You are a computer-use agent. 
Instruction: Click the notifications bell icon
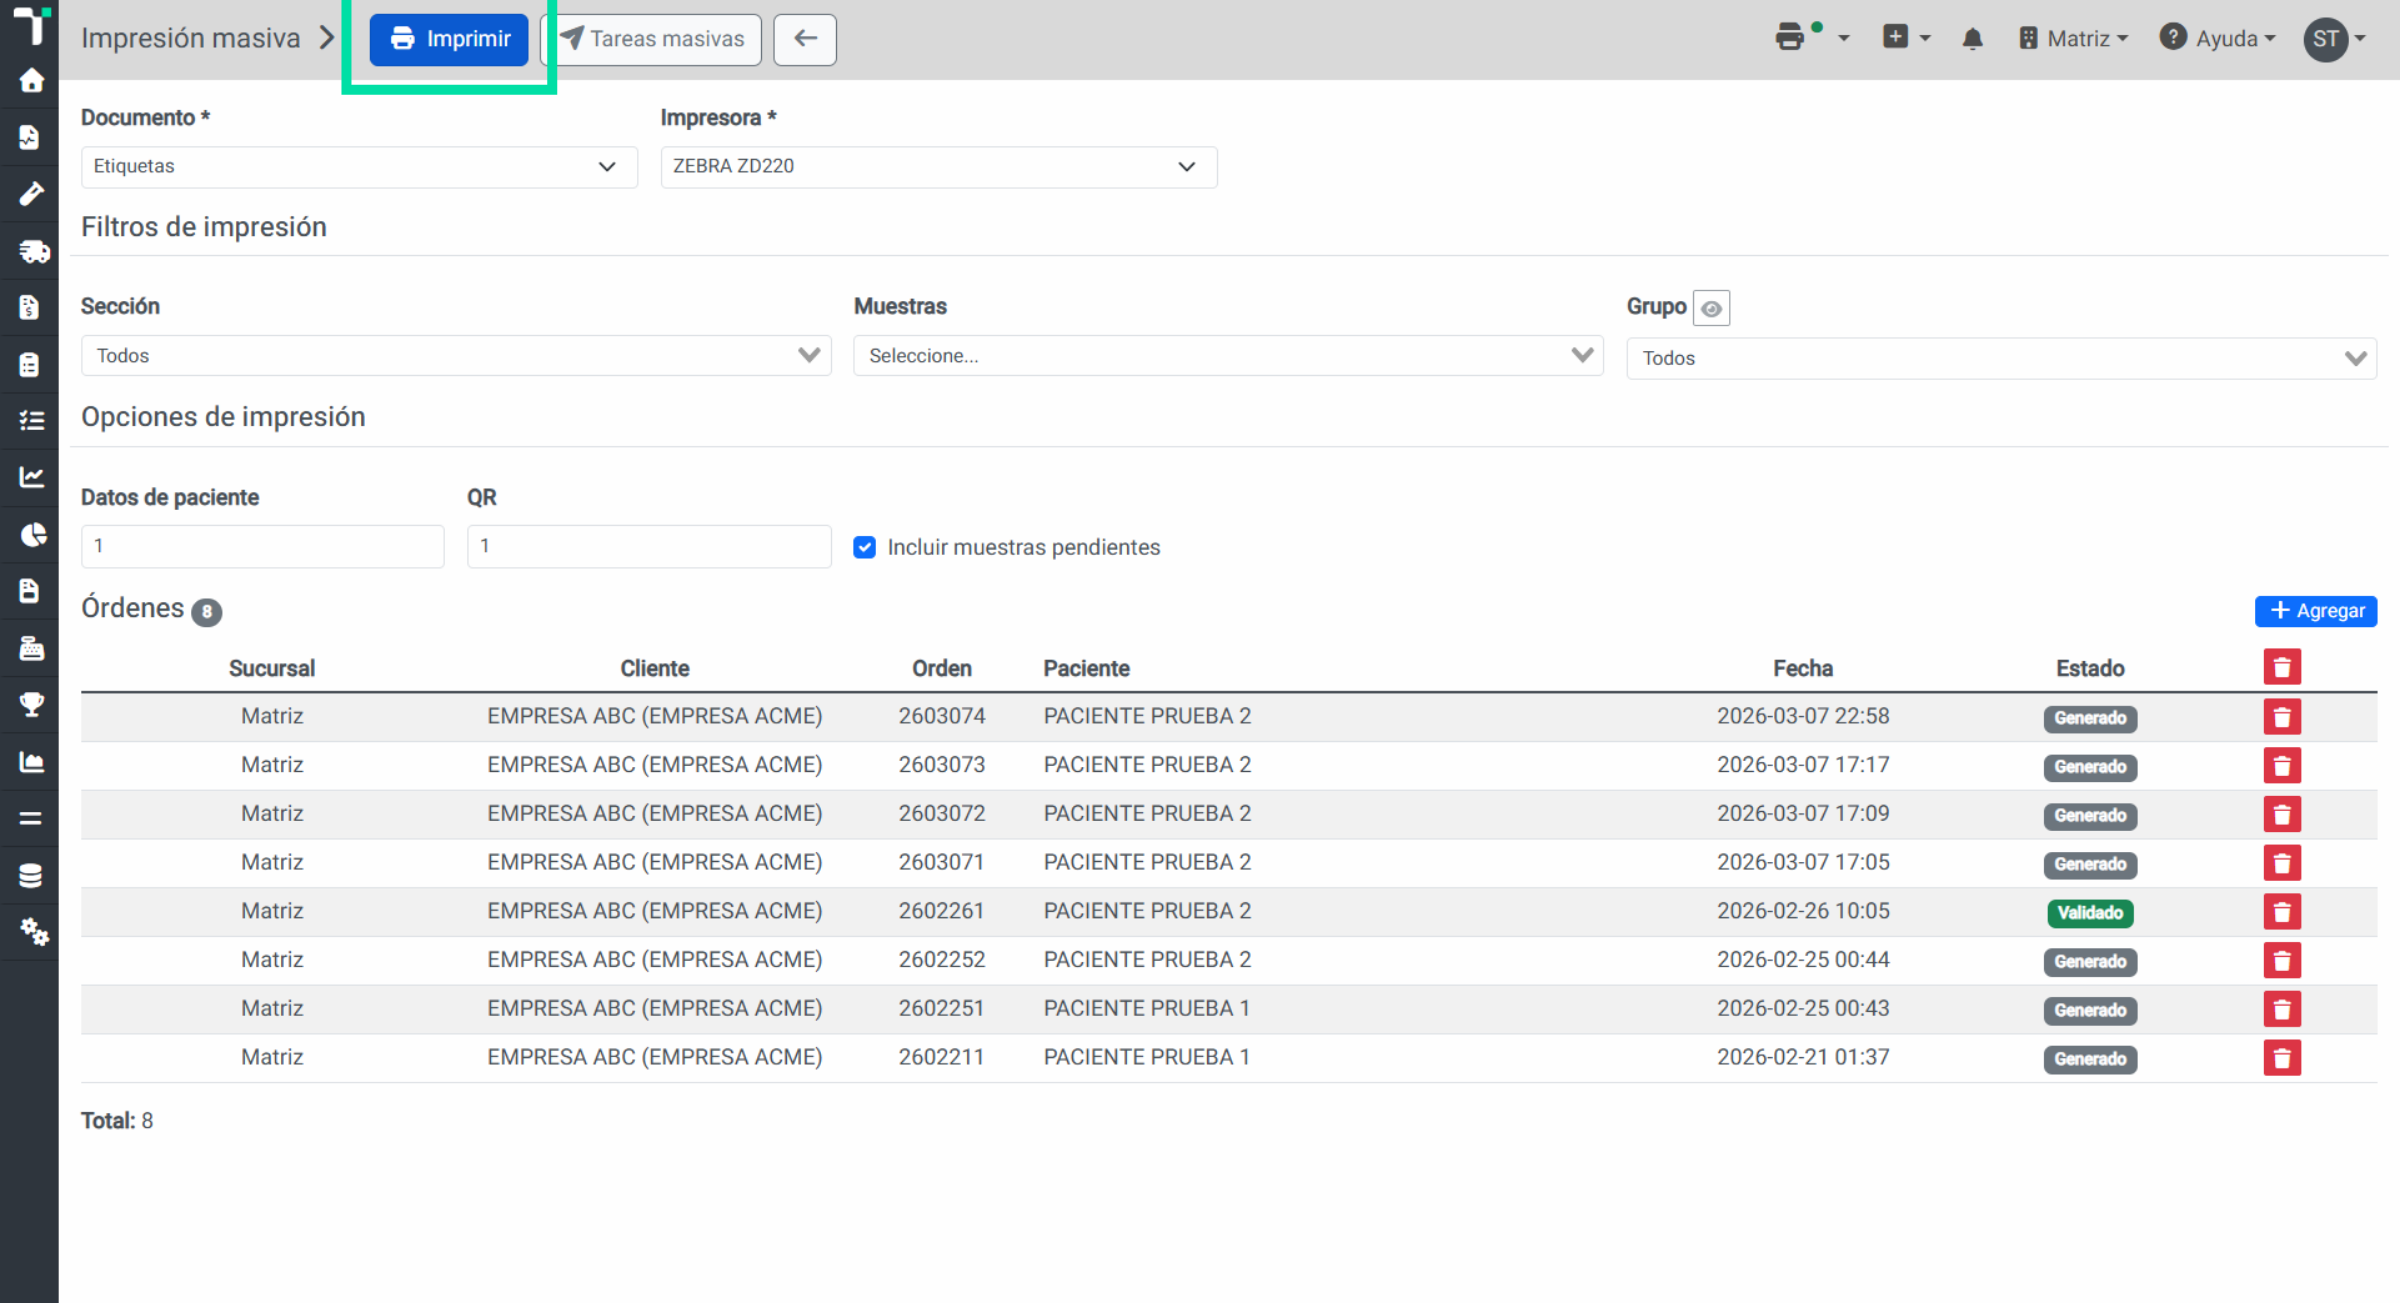pos(1972,39)
